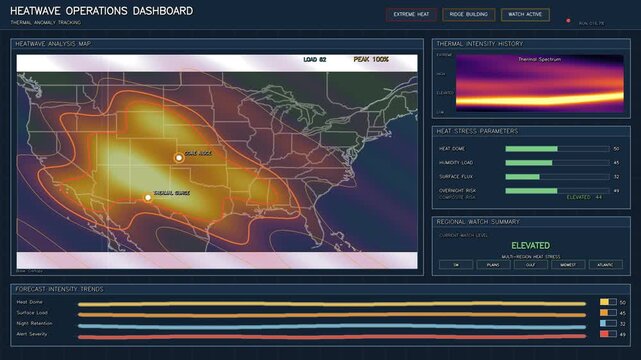Click the WATCH ACTIVE status button
The height and width of the screenshot is (360, 641).
coord(525,14)
